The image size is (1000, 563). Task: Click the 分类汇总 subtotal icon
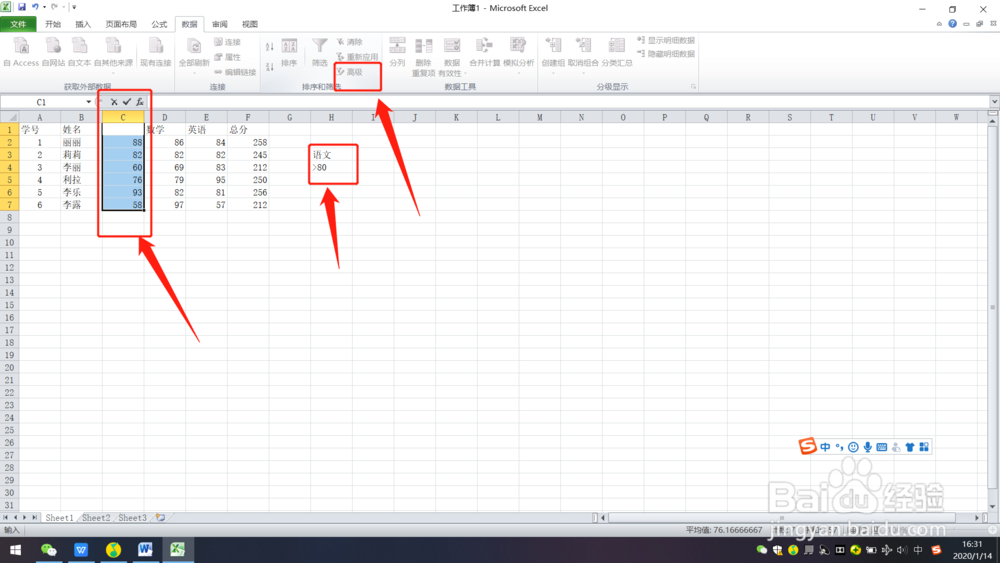[617, 52]
